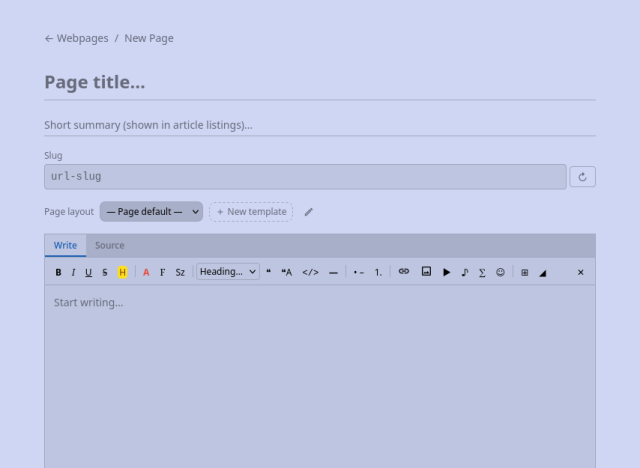Apply underline formatting
640x468 pixels.
88,272
